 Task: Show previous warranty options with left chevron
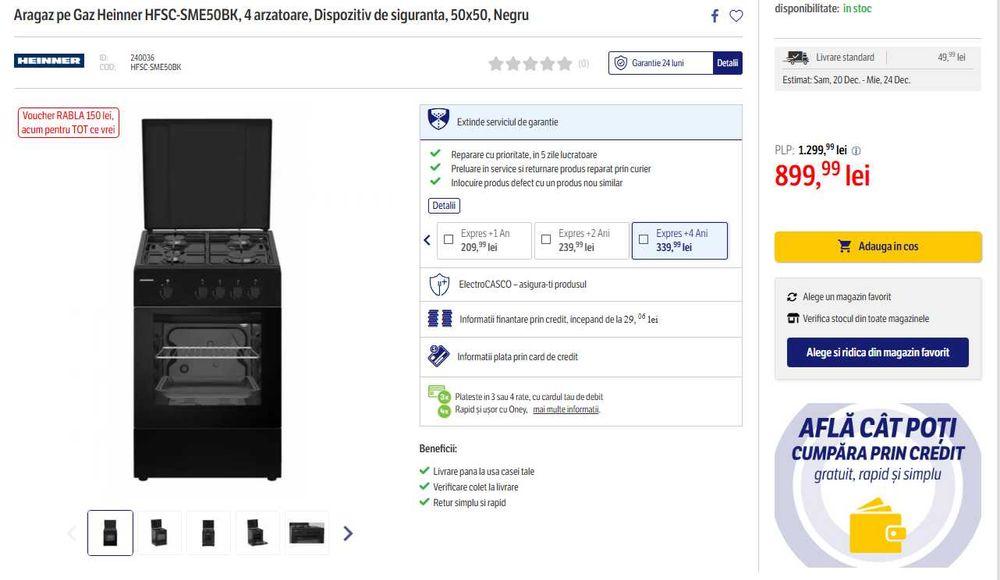pyautogui.click(x=427, y=240)
